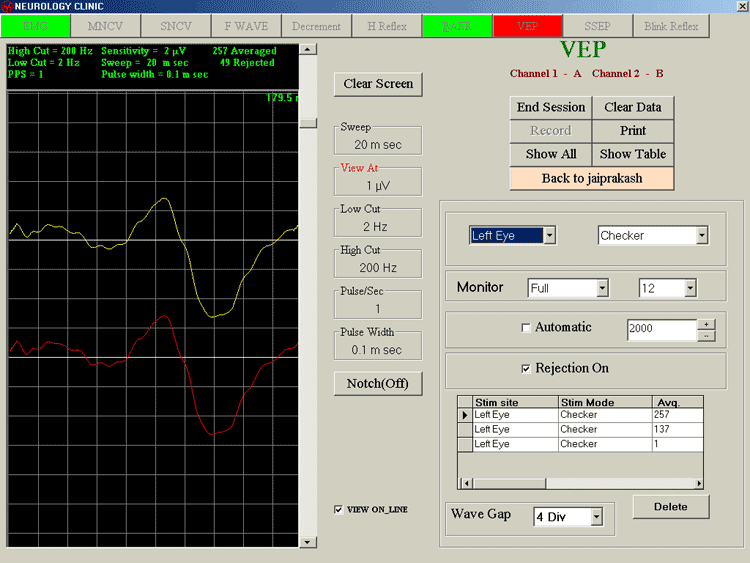Click the Neurology Clinic title bar icon
This screenshot has width=750, height=563.
(x=7, y=7)
